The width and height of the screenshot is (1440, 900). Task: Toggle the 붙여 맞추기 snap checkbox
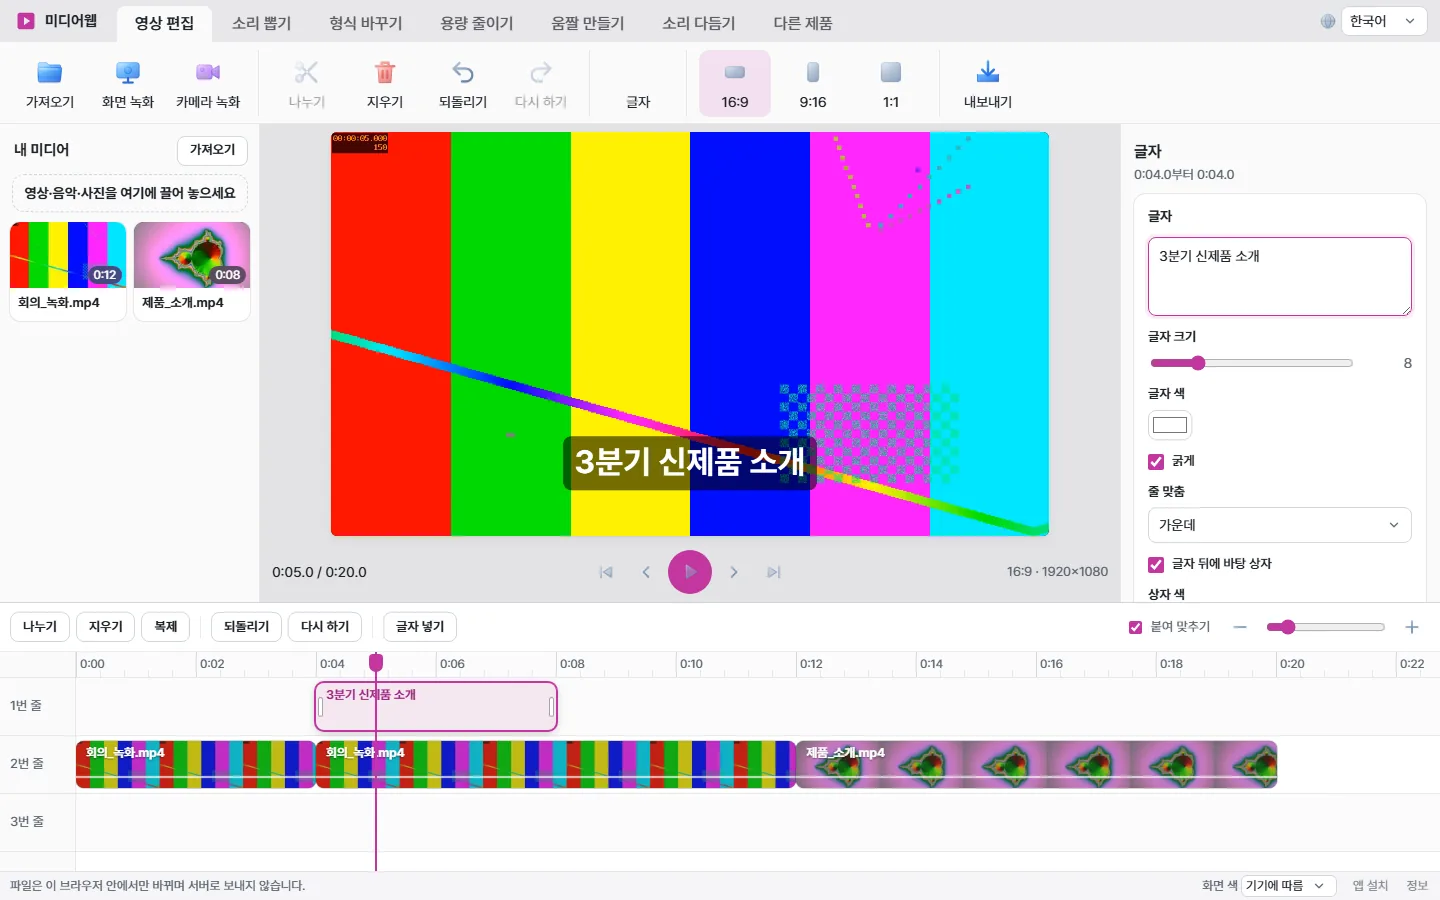1135,627
